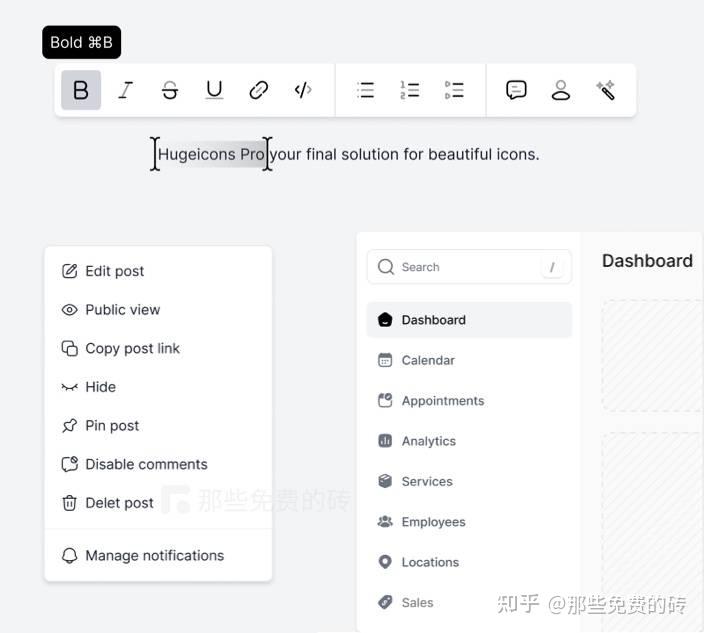
Task: Apply Underline formatting
Action: click(x=214, y=90)
